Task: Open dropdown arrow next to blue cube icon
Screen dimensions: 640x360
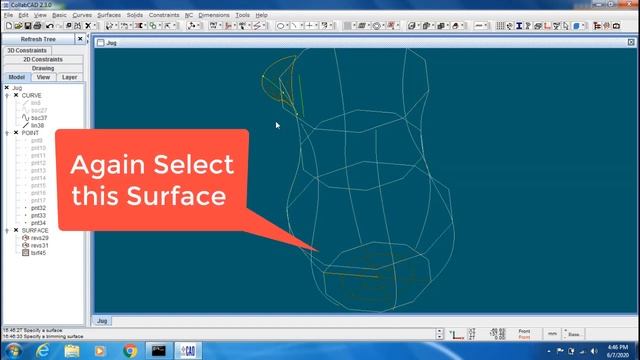Action: (583, 26)
